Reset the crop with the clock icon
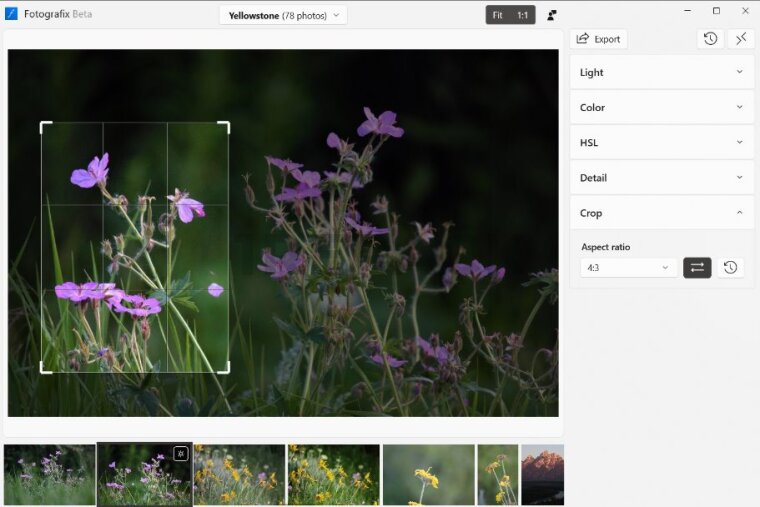This screenshot has width=760, height=507. (x=731, y=267)
